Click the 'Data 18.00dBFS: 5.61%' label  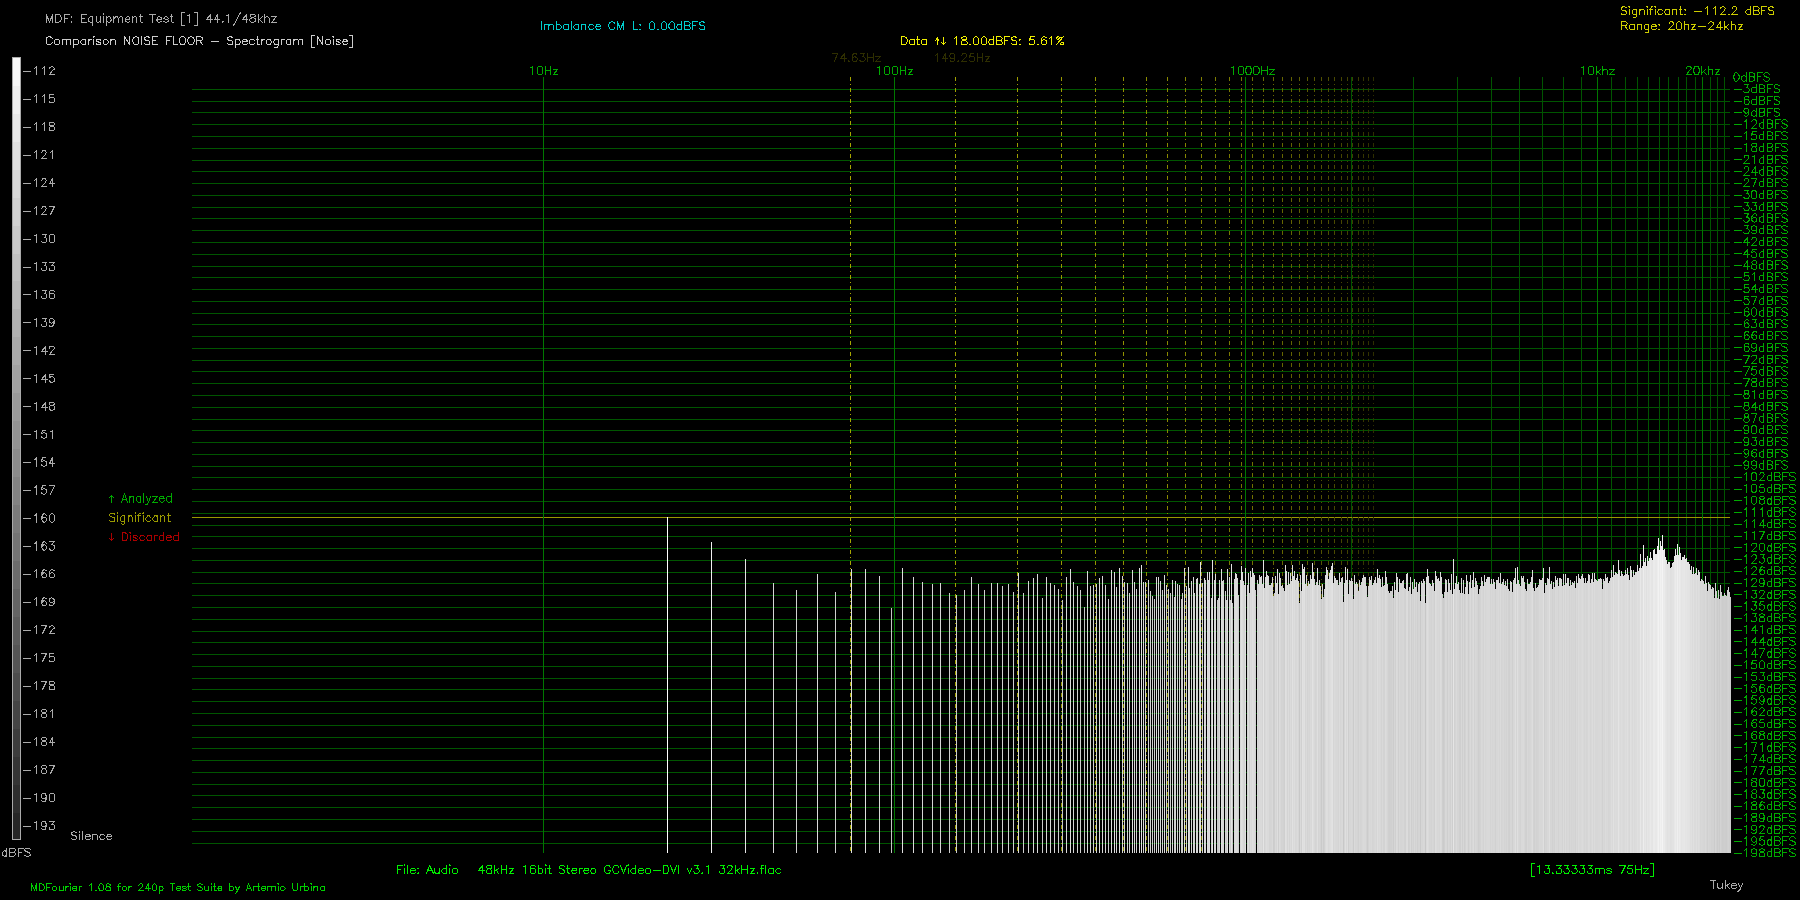(982, 41)
